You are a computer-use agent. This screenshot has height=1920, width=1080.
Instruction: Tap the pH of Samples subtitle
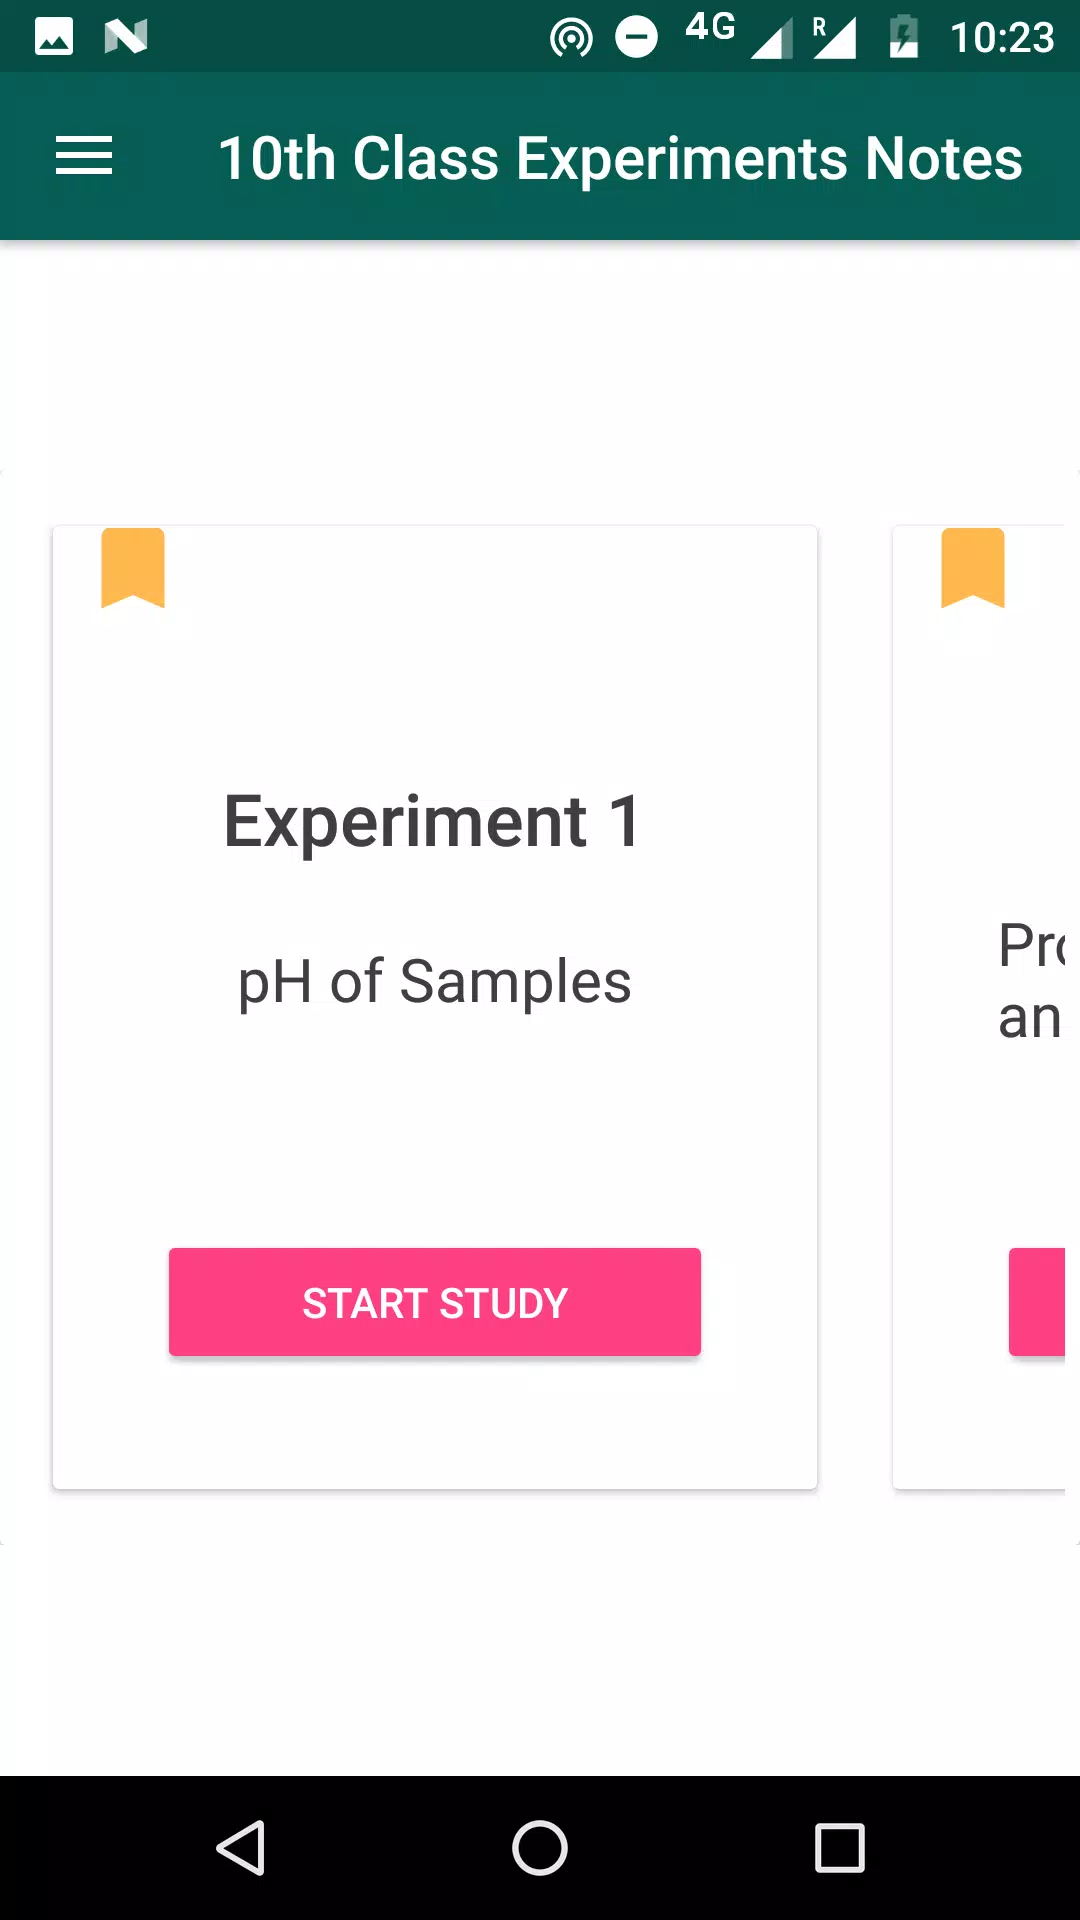coord(434,982)
